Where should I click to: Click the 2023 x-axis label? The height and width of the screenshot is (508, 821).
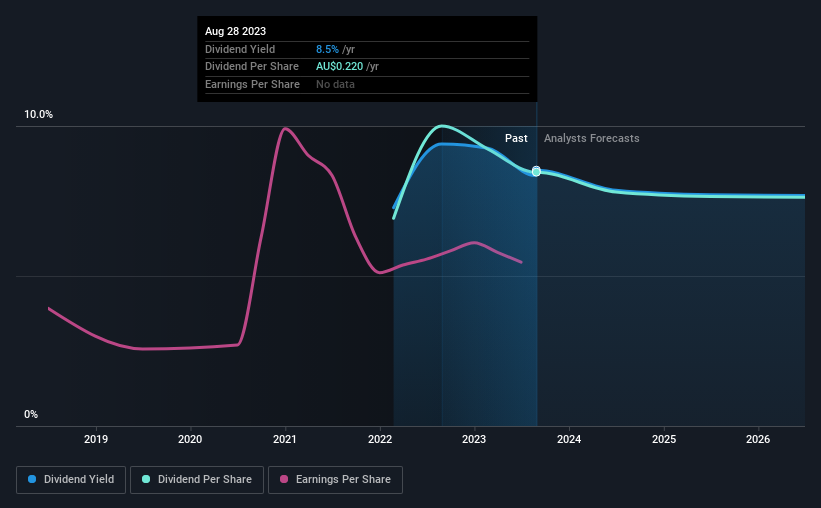click(x=474, y=439)
